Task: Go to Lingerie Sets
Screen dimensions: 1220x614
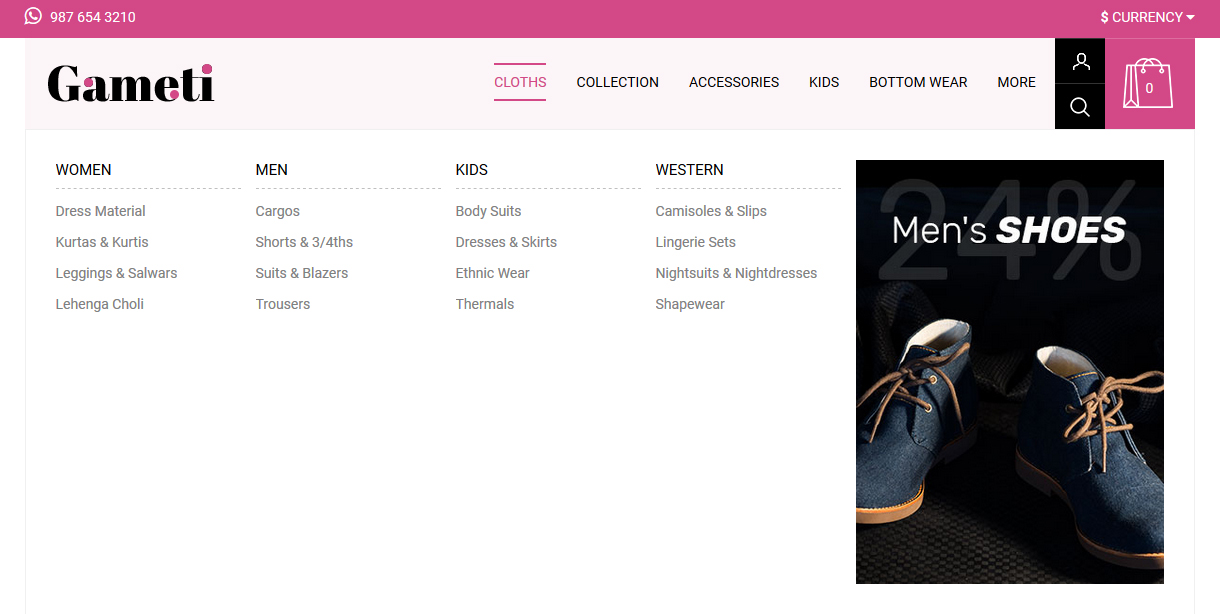Action: tap(696, 242)
